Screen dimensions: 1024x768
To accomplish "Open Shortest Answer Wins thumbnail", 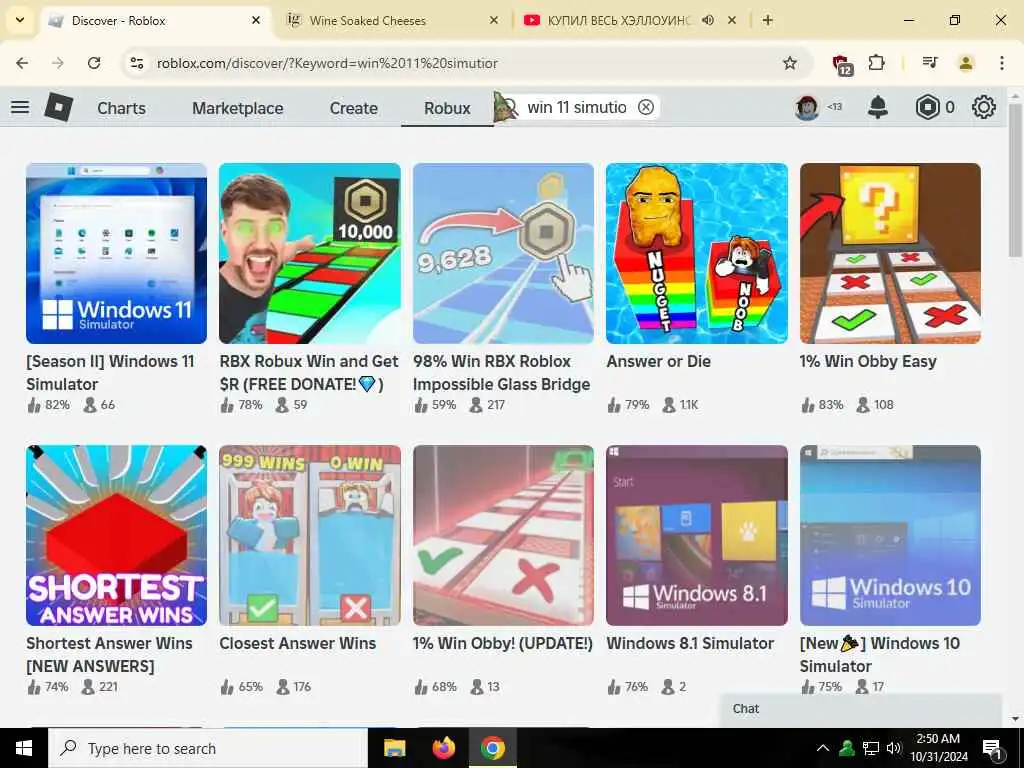I will pos(116,536).
